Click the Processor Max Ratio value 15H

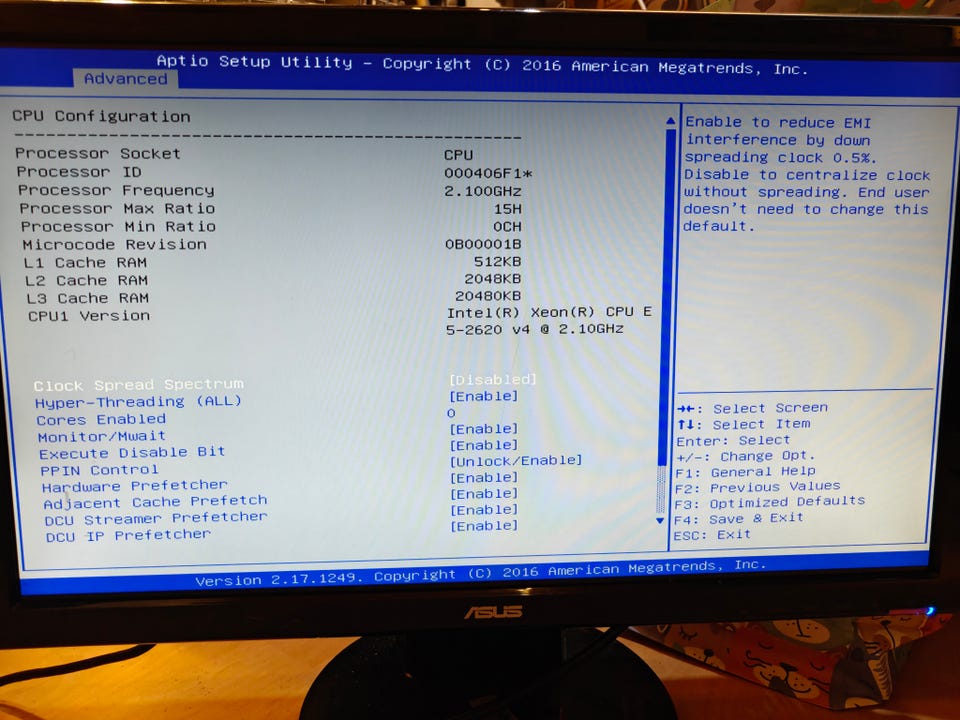(508, 209)
